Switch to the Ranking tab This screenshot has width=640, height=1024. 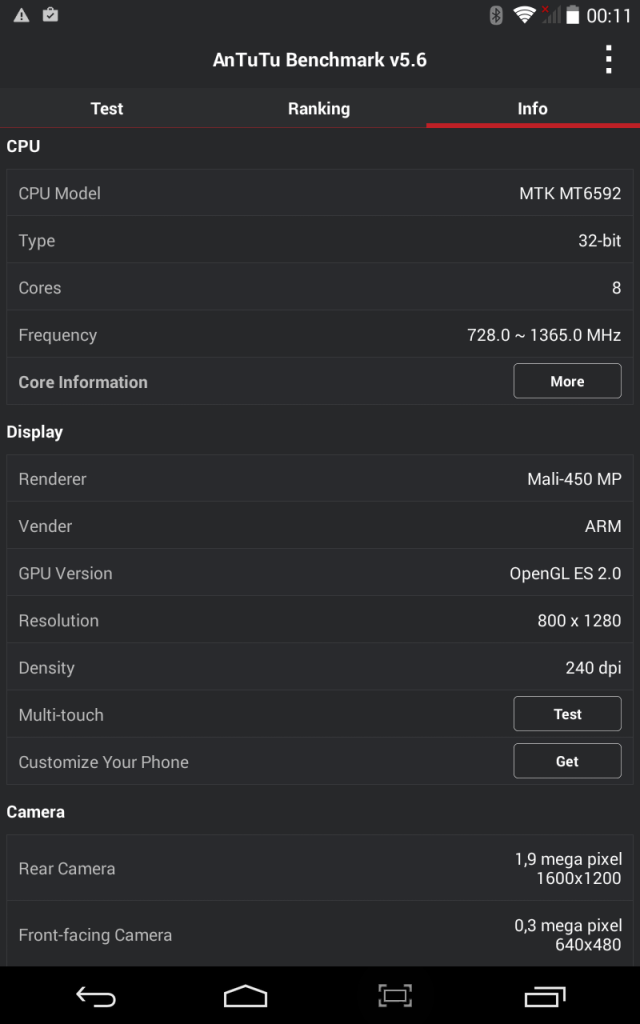tap(319, 108)
